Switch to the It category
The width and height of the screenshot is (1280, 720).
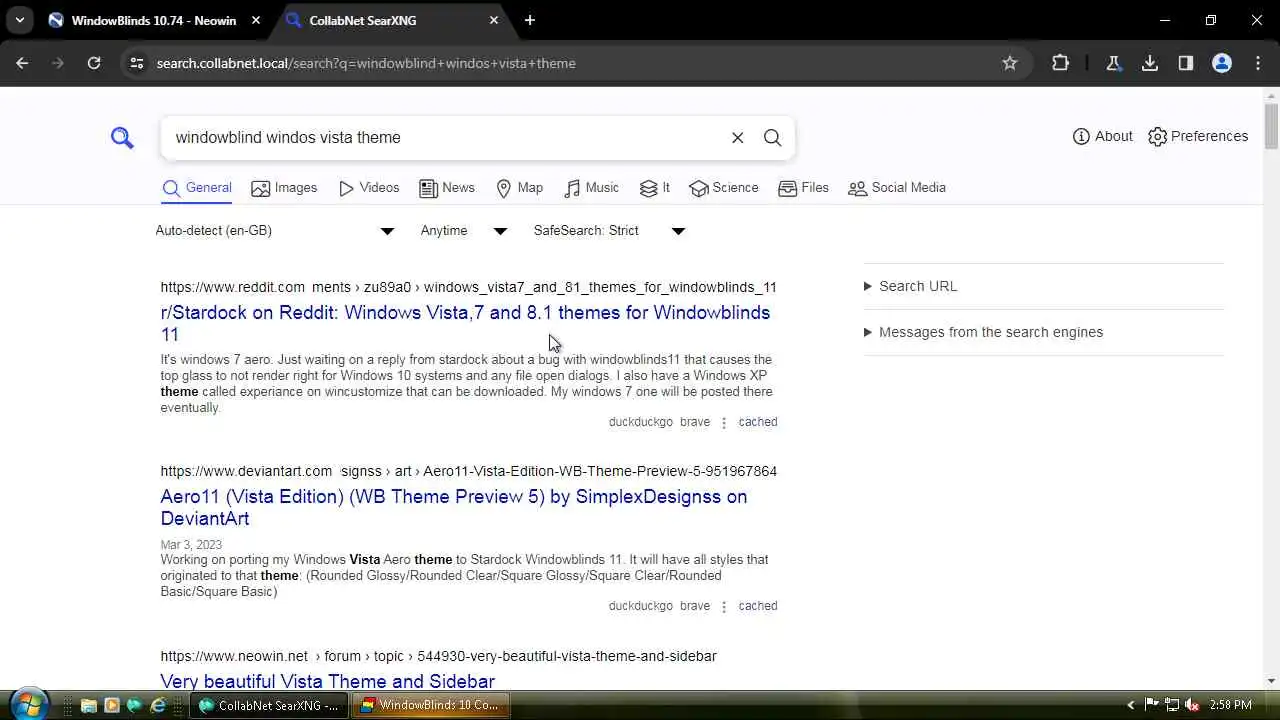tap(655, 188)
